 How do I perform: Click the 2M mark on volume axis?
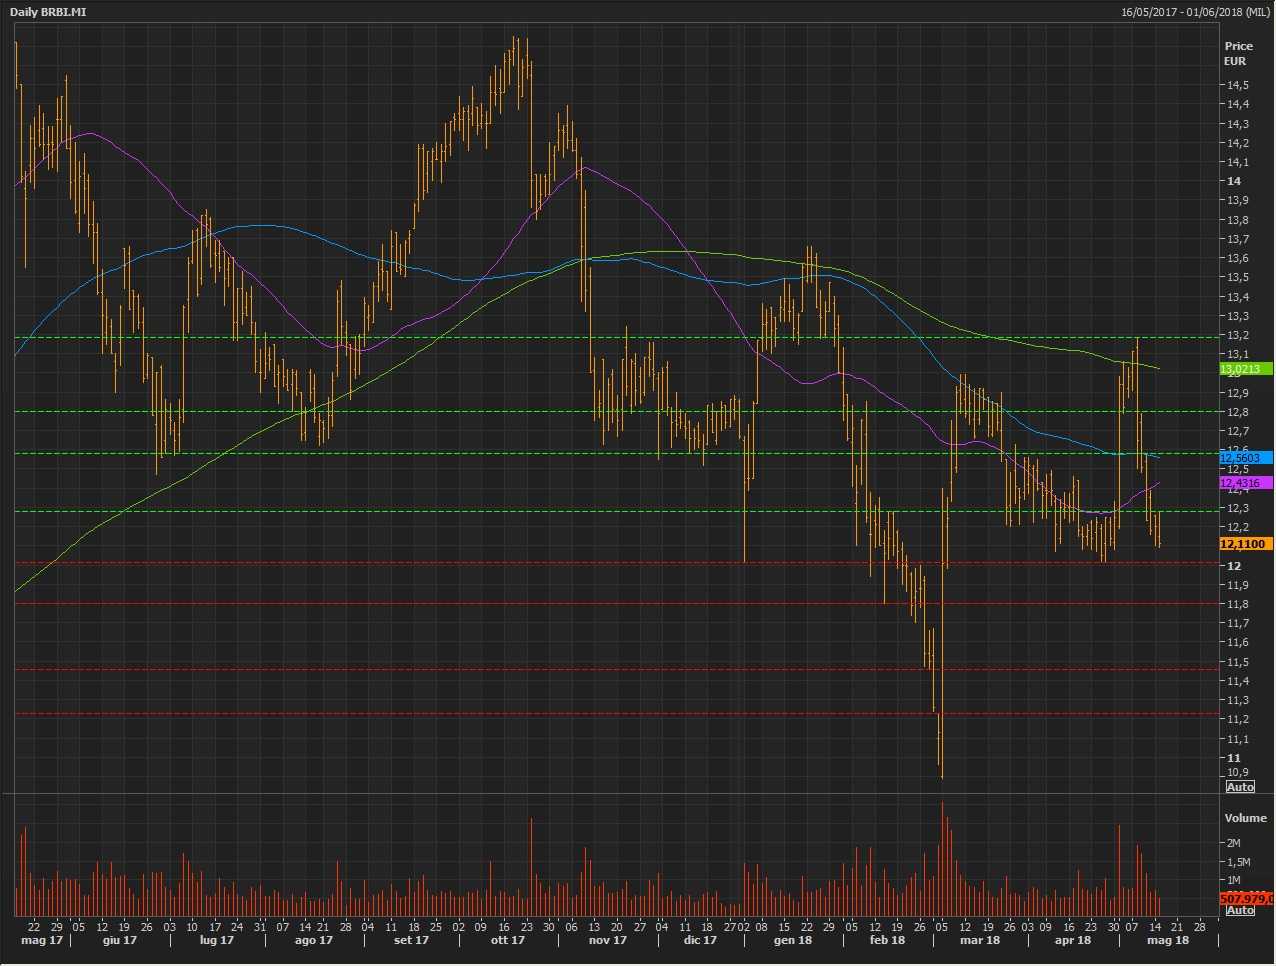(x=1233, y=843)
